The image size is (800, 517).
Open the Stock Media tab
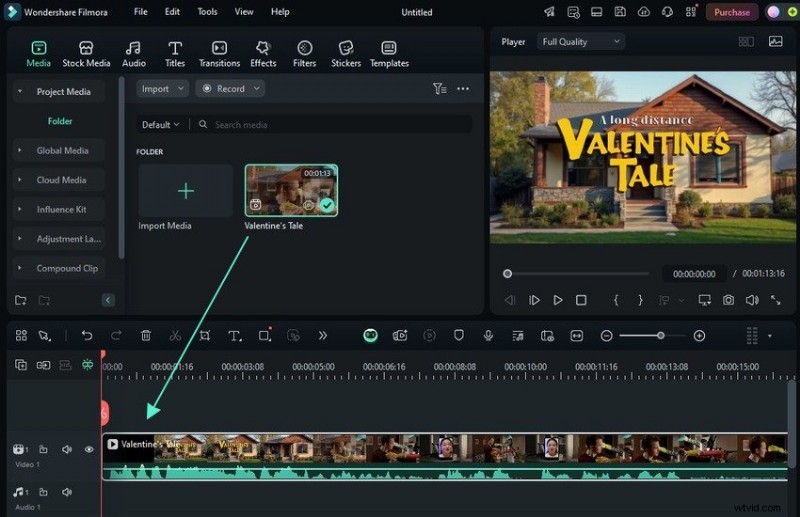tap(86, 54)
